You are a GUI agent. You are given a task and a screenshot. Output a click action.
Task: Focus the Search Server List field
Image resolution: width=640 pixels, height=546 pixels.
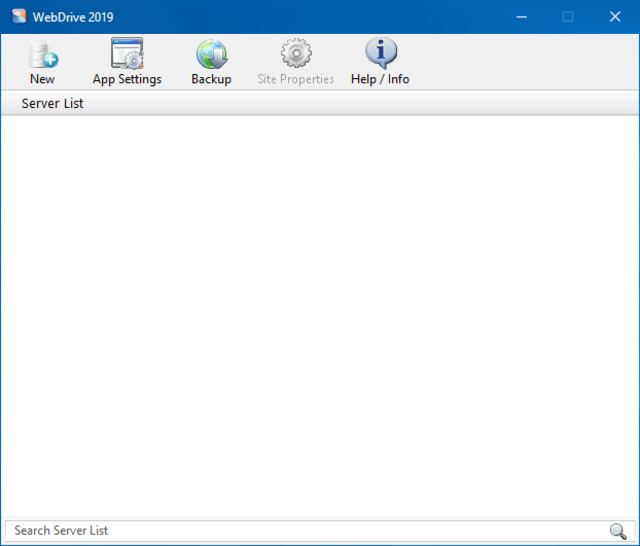click(x=300, y=531)
